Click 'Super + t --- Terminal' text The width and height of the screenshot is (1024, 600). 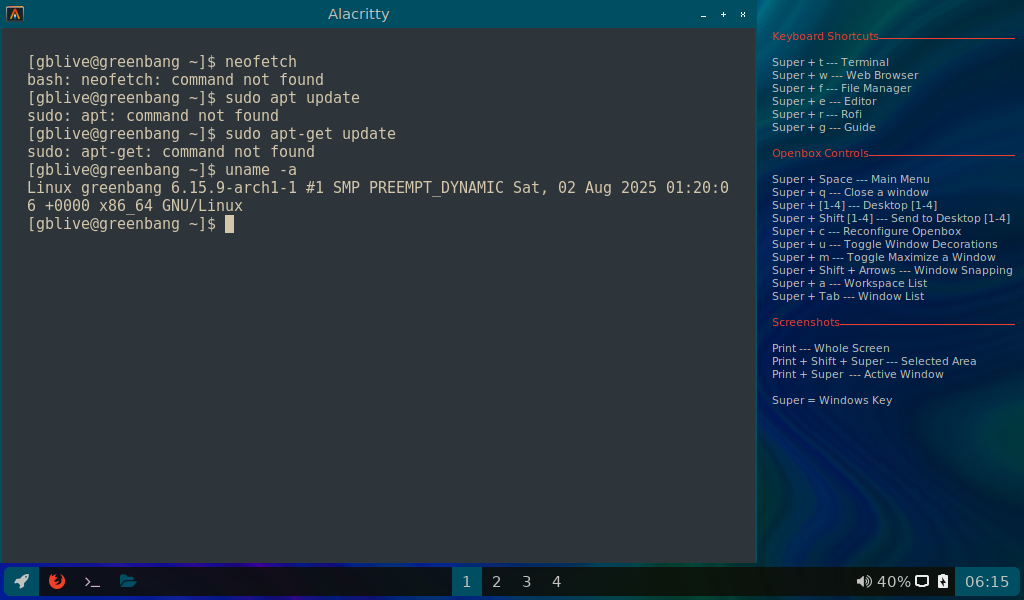(830, 63)
